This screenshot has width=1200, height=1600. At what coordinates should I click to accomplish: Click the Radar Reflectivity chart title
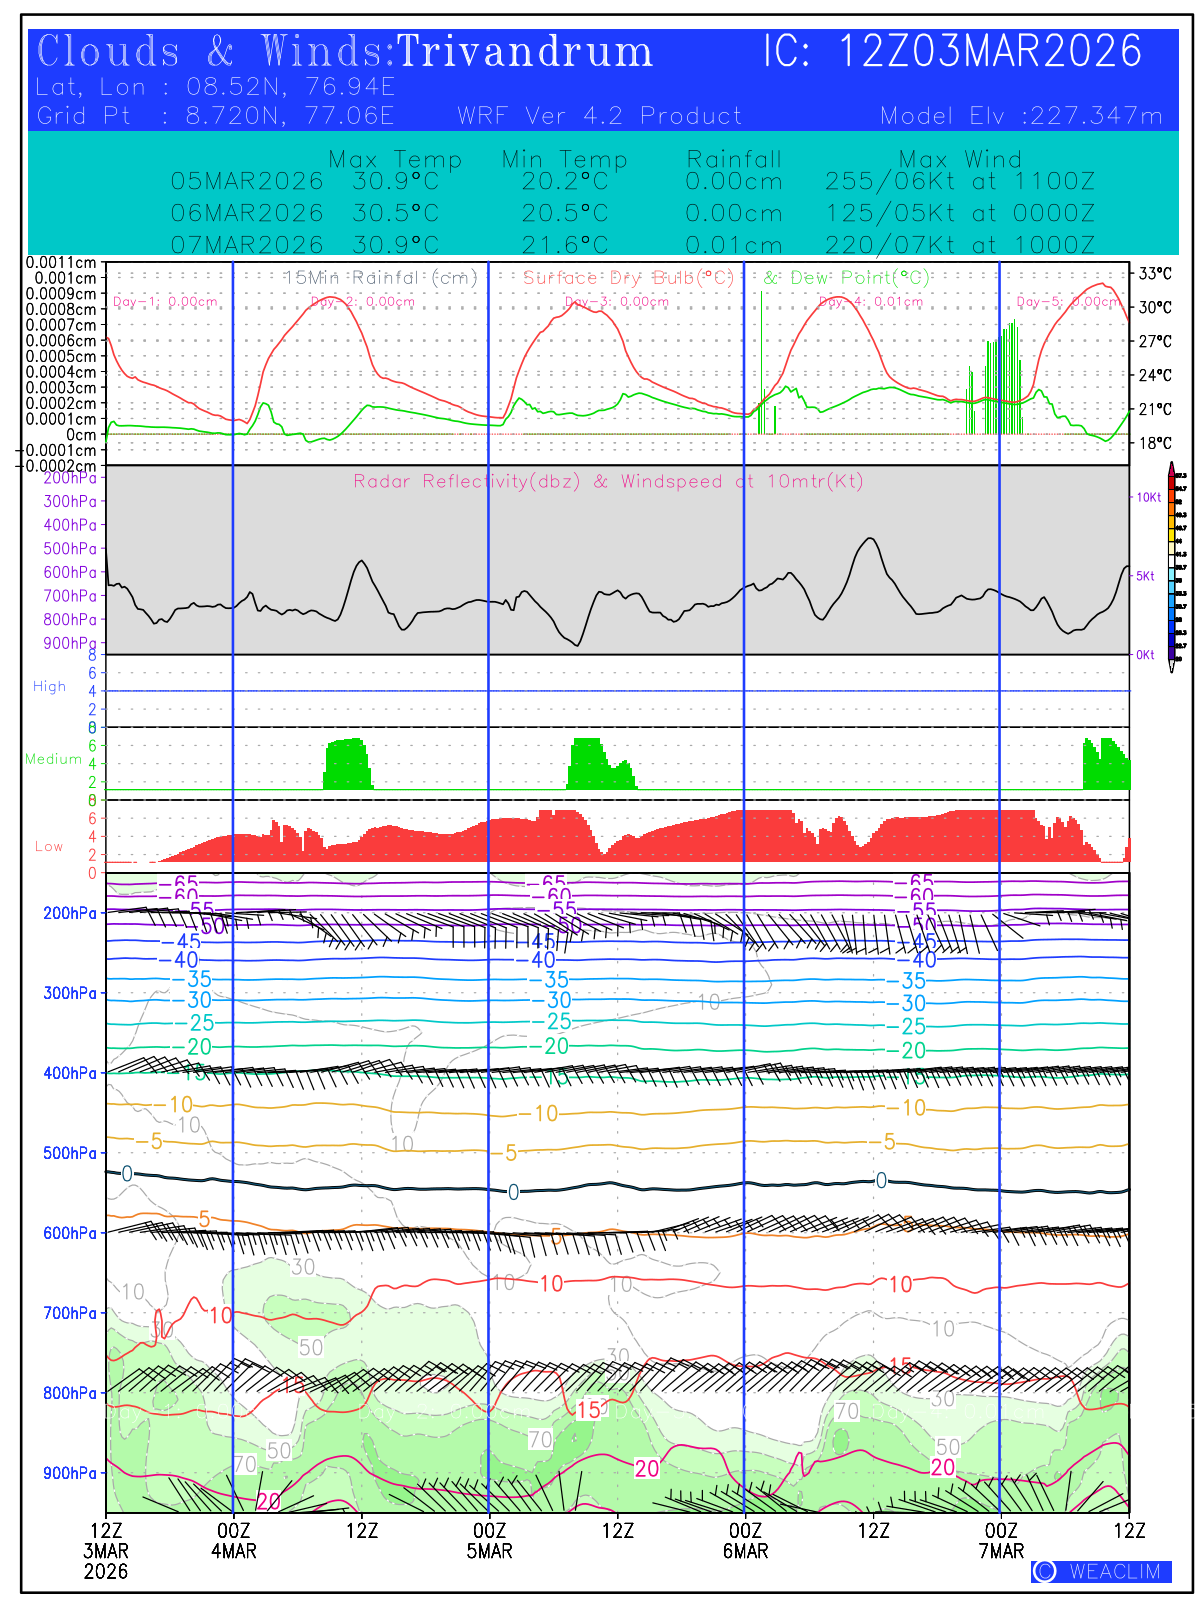(607, 481)
